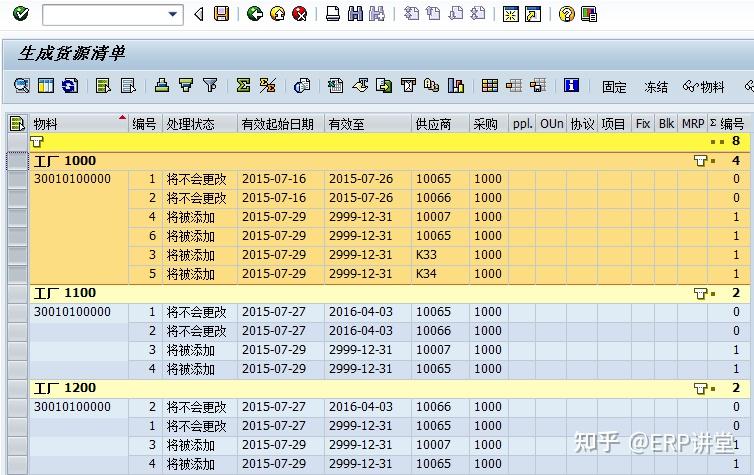754x475 pixels.
Task: Click the ABC Analysis icon
Action: pyautogui.click(x=431, y=86)
